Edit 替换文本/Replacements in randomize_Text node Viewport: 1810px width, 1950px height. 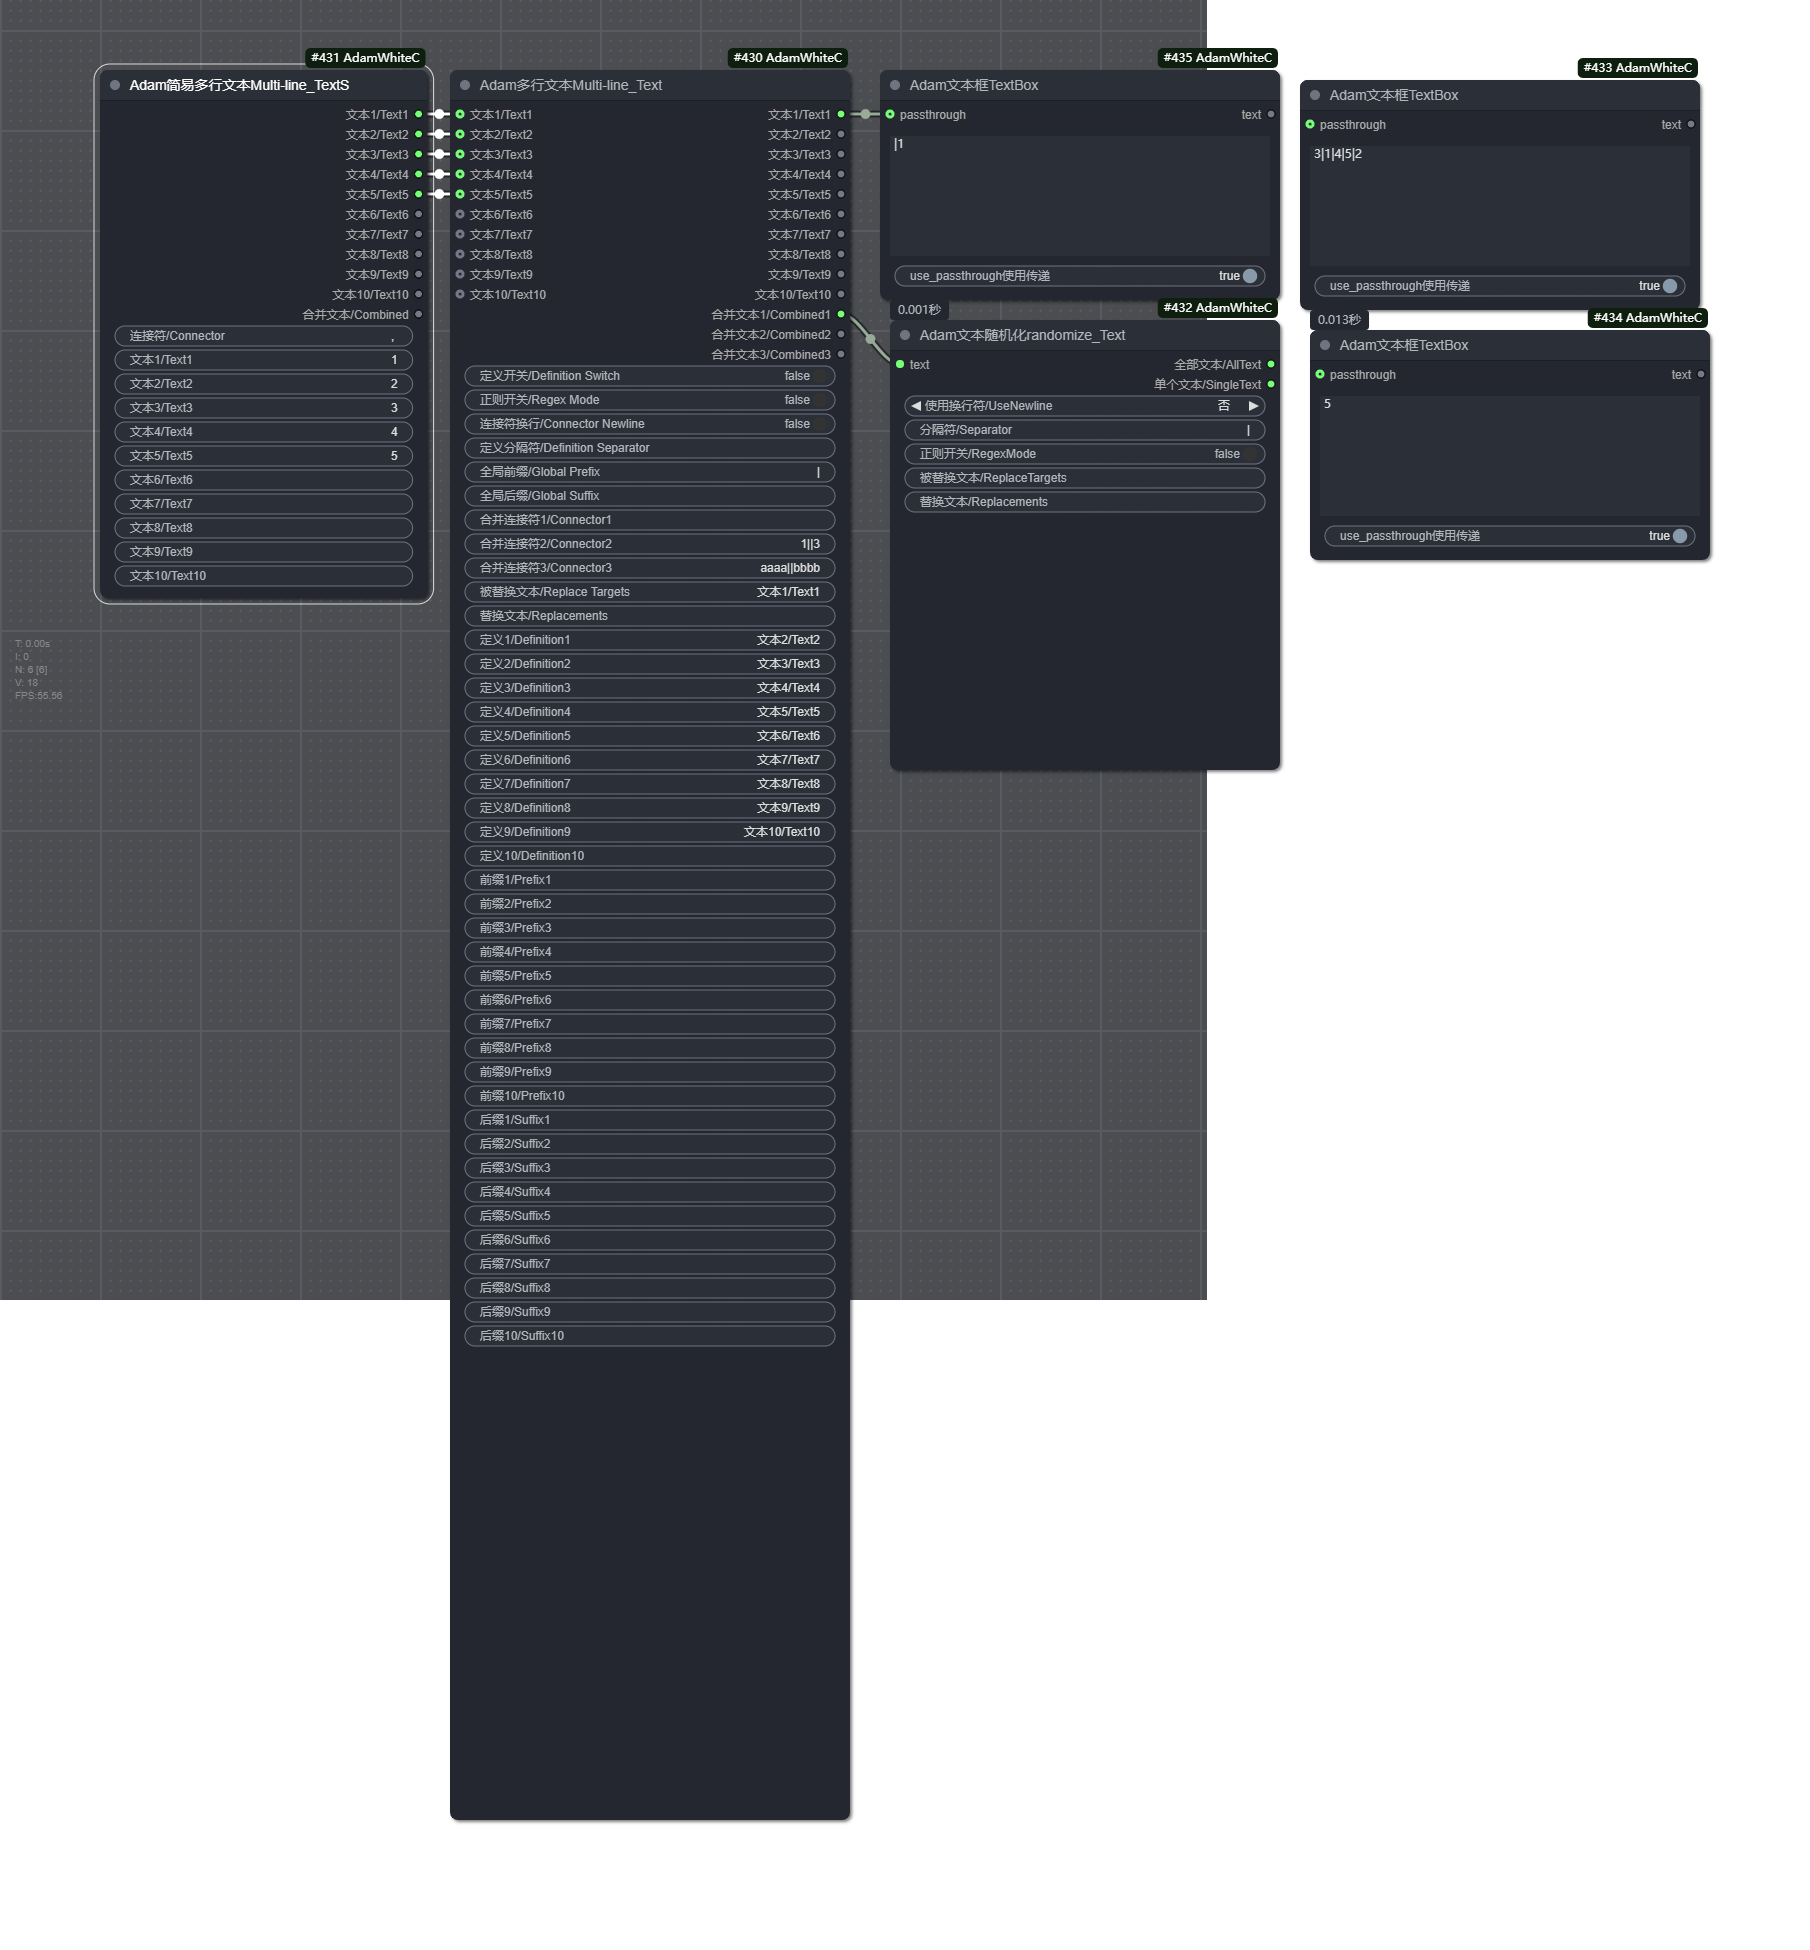coord(1085,502)
